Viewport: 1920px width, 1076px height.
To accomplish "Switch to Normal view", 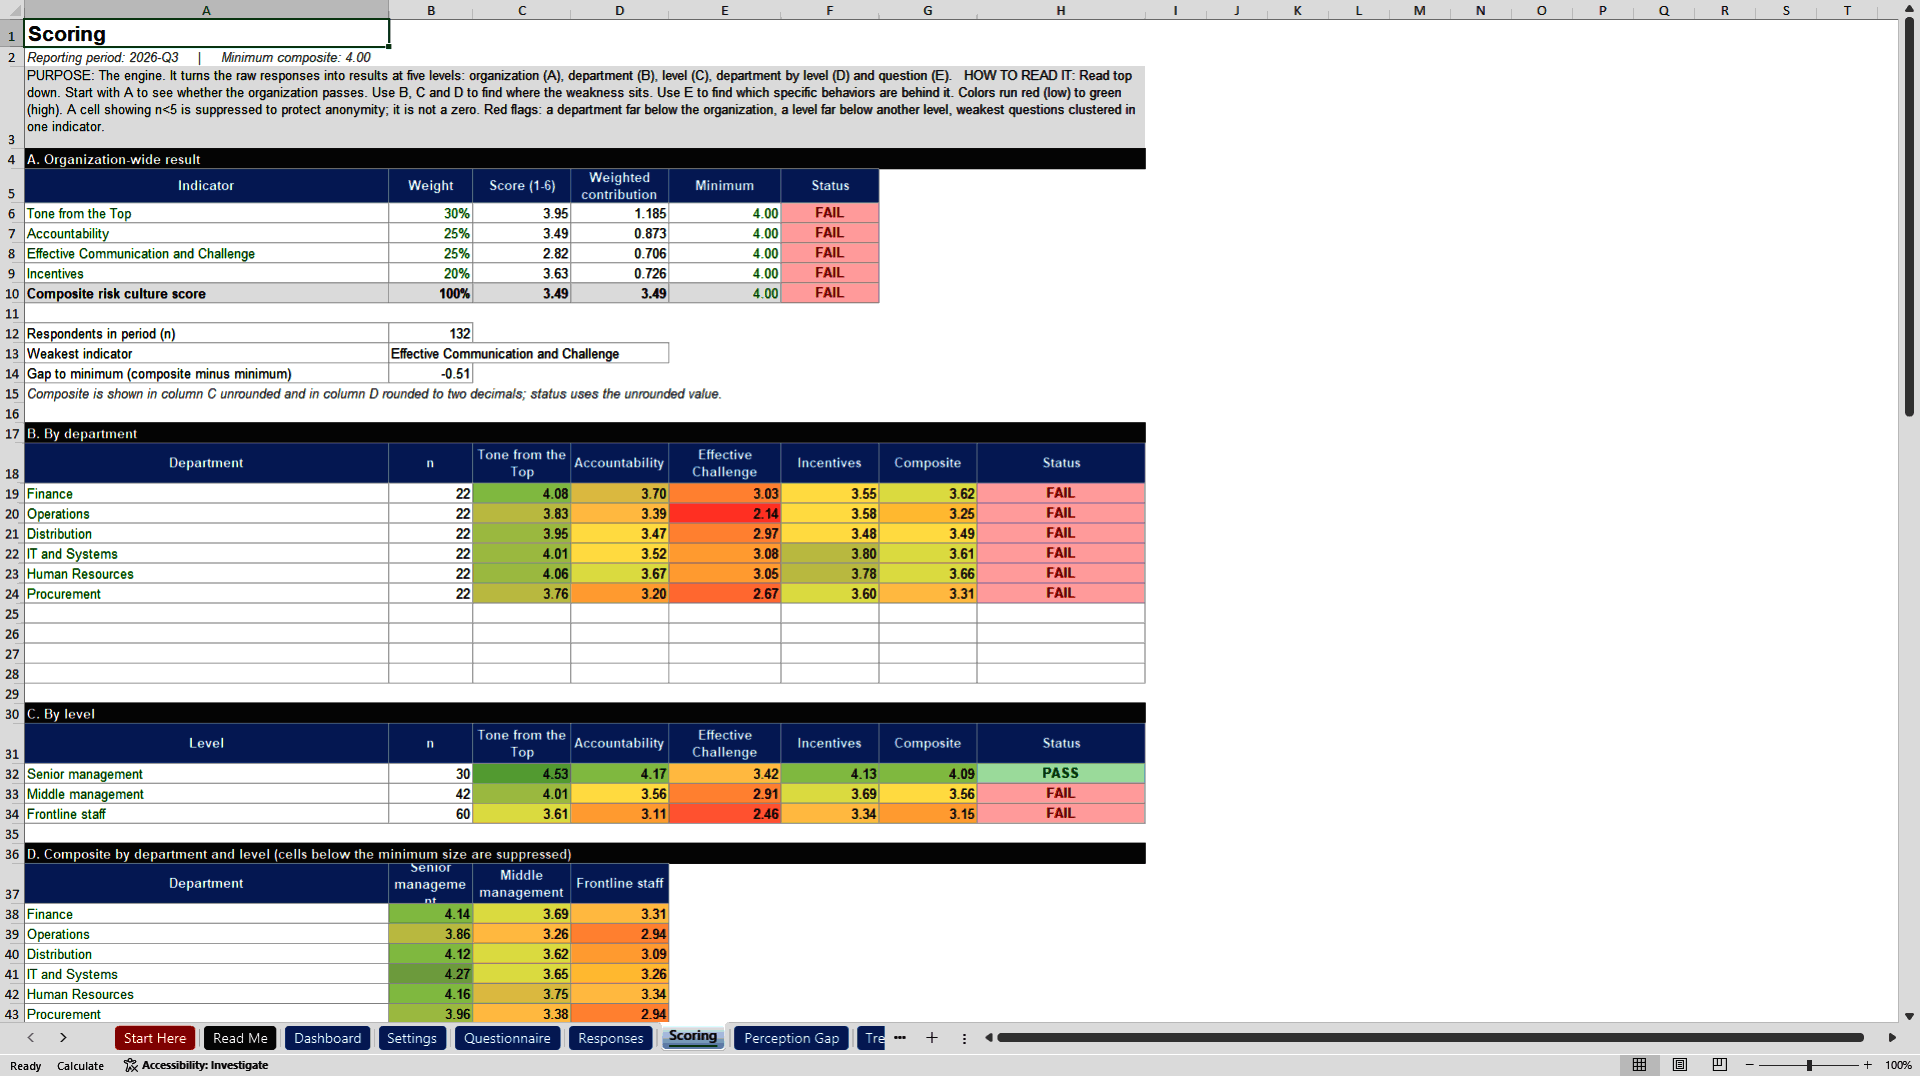I will tap(1639, 1065).
